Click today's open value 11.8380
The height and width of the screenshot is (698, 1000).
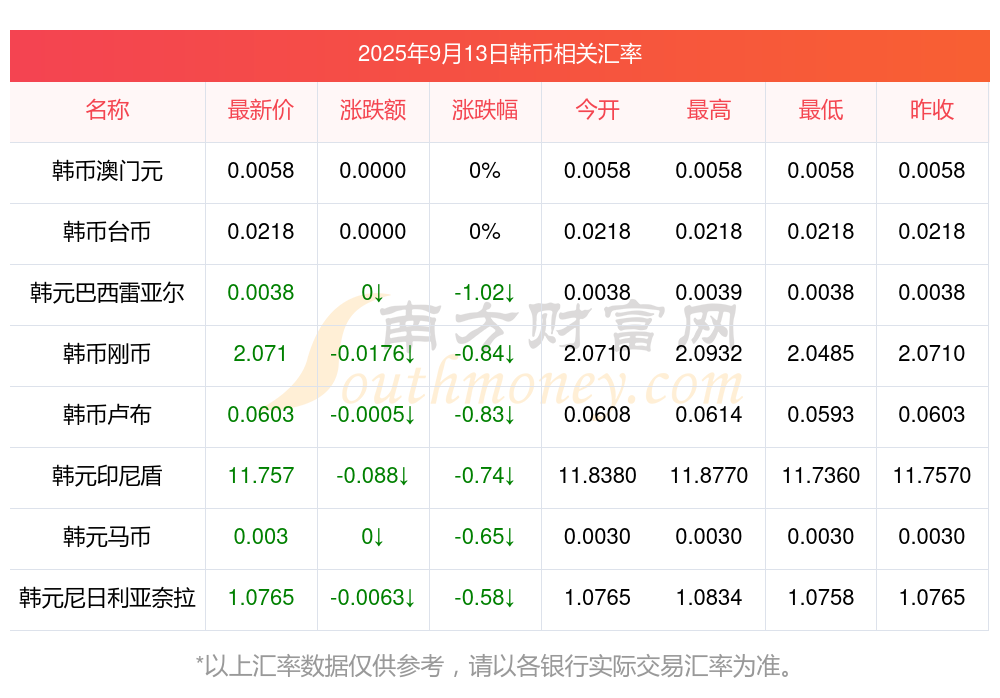click(597, 475)
